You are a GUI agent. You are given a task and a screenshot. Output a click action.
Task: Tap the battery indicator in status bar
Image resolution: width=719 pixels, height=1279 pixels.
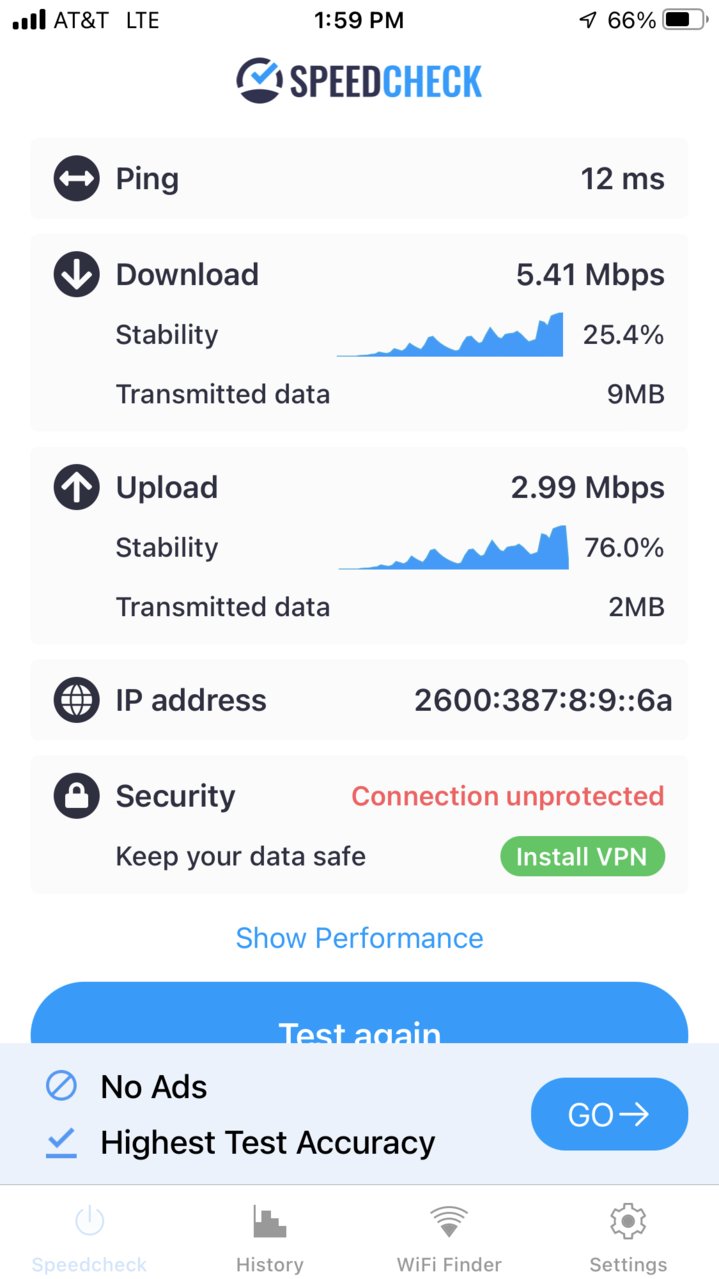[x=684, y=20]
